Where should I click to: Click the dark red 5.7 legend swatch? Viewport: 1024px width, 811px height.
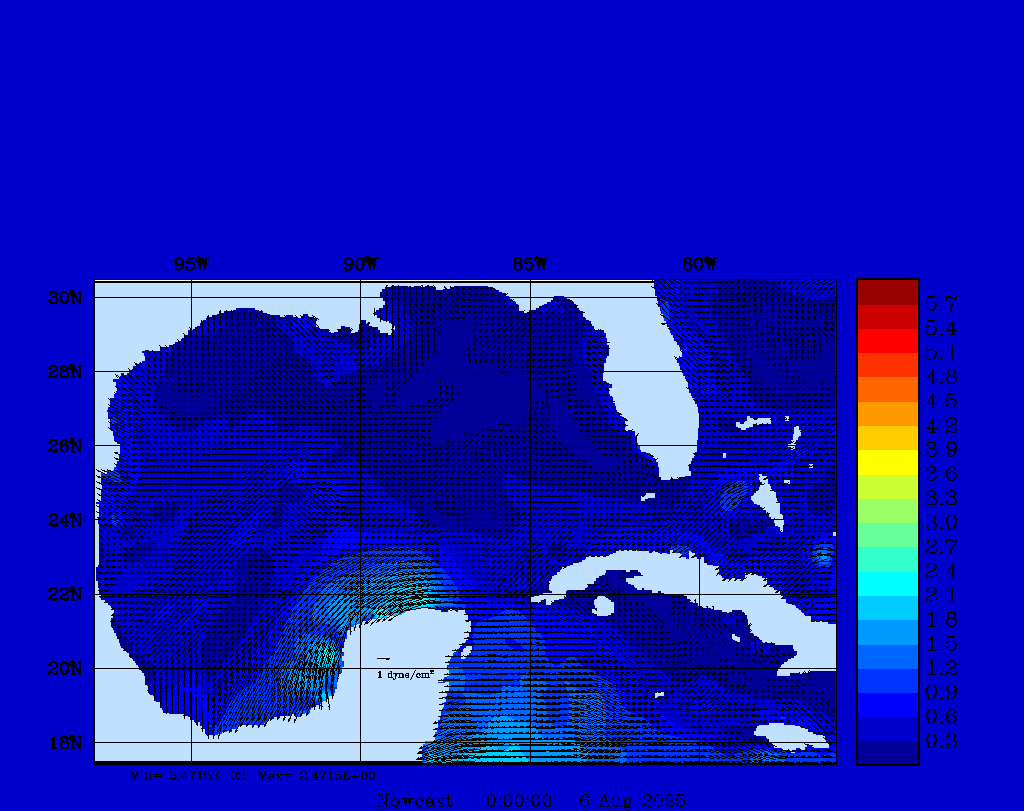(x=887, y=292)
